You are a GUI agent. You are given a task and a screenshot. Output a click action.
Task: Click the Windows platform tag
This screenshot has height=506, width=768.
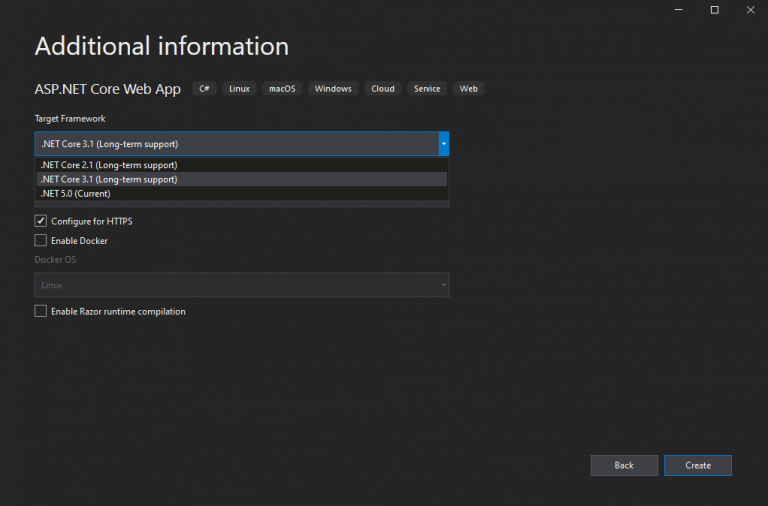333,89
